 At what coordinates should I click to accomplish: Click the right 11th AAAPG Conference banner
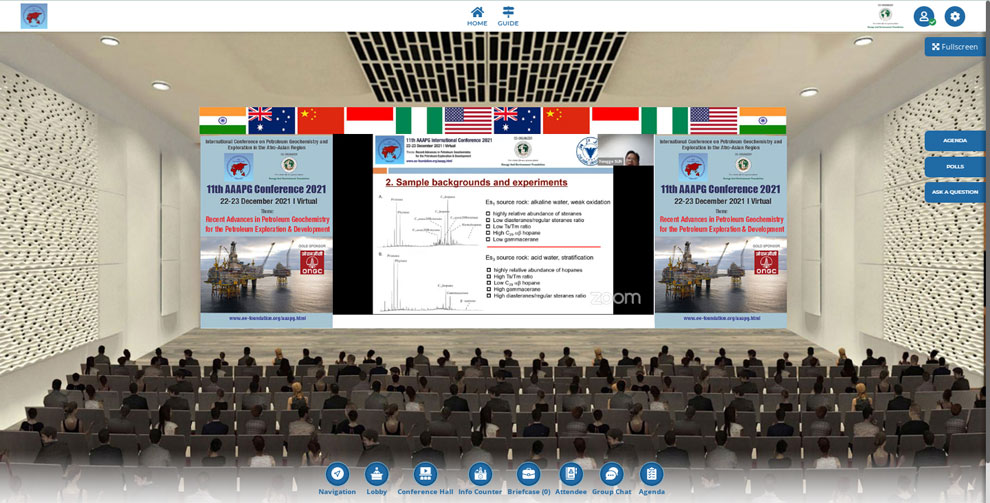pyautogui.click(x=720, y=231)
